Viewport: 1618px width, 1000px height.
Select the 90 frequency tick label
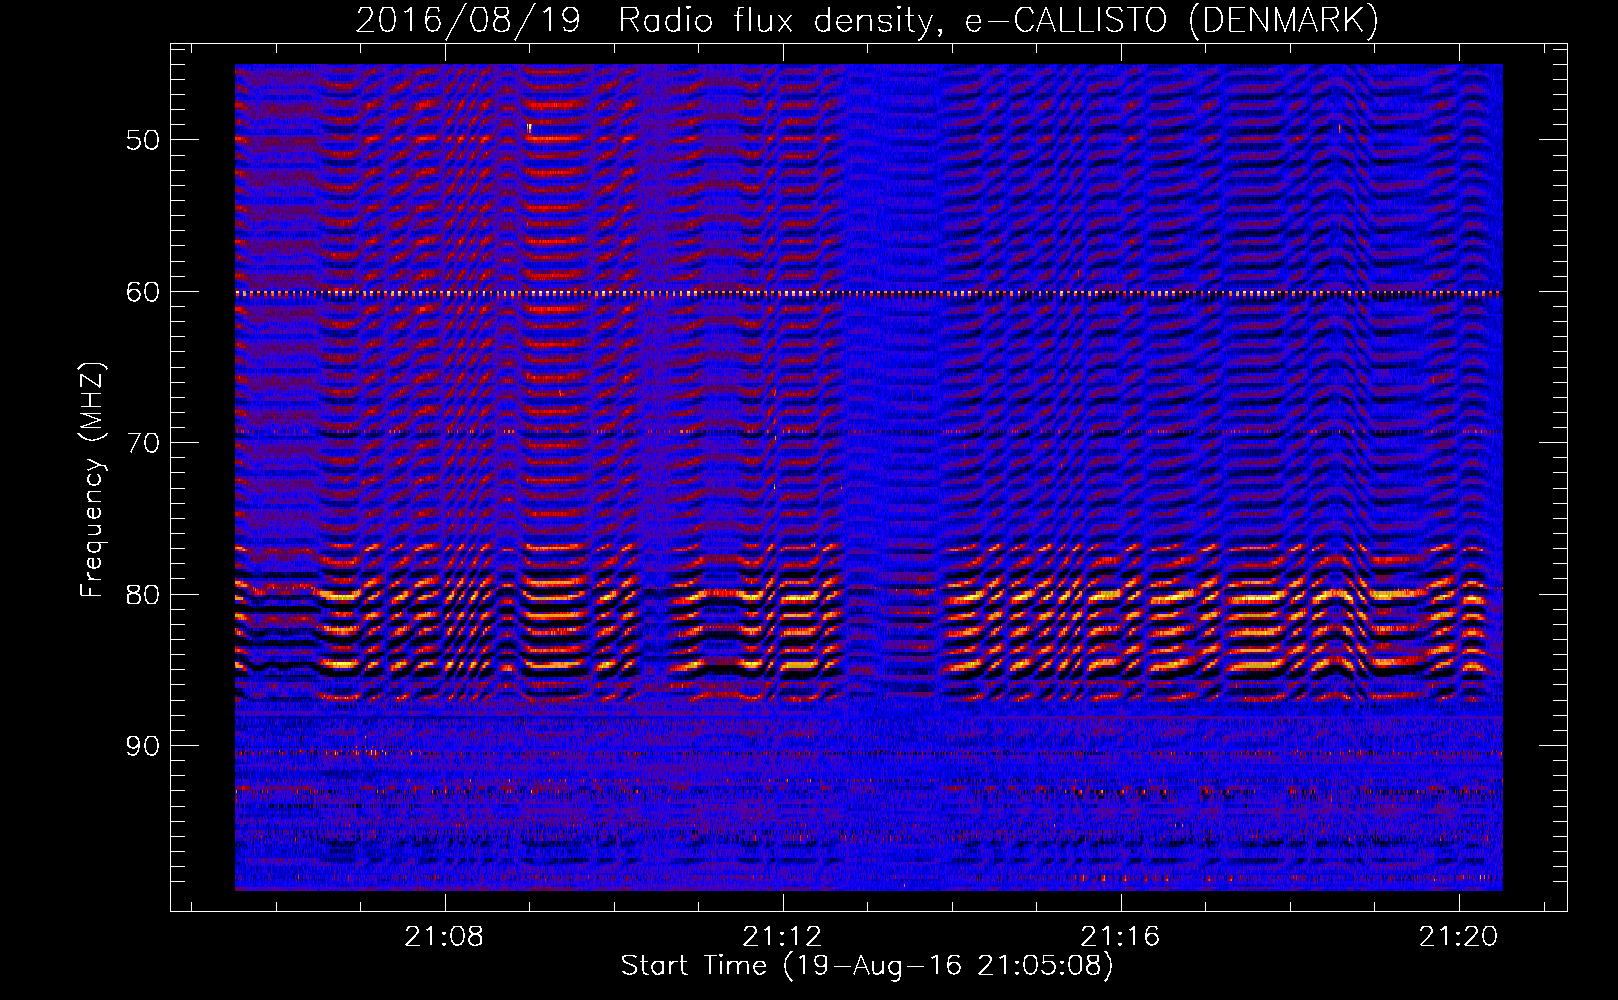pyautogui.click(x=143, y=746)
